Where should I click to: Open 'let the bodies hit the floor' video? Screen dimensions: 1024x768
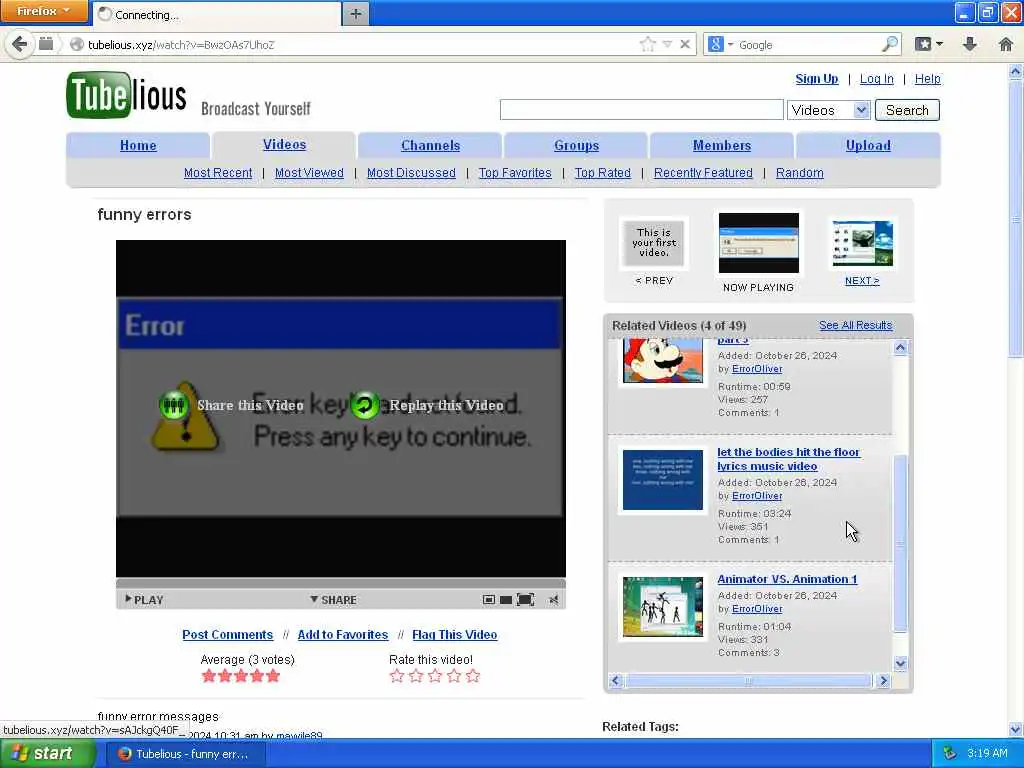point(788,459)
